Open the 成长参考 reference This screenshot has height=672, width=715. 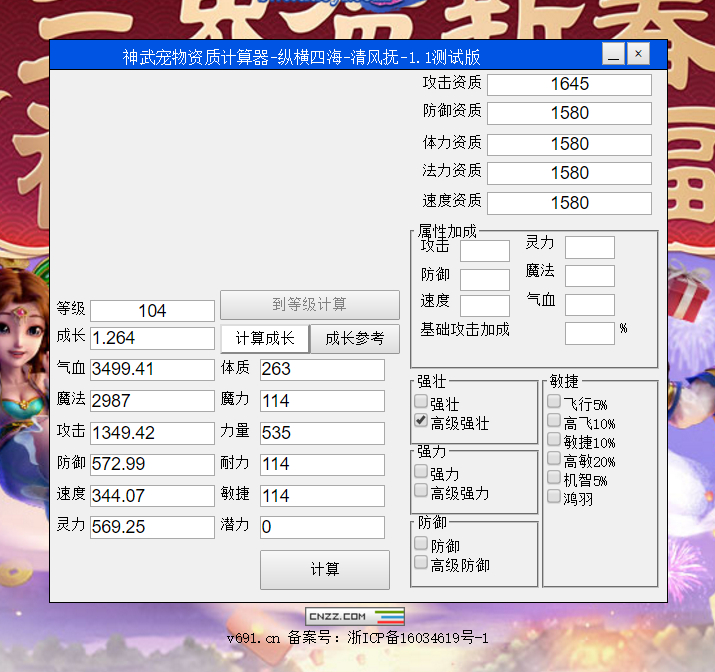click(355, 339)
